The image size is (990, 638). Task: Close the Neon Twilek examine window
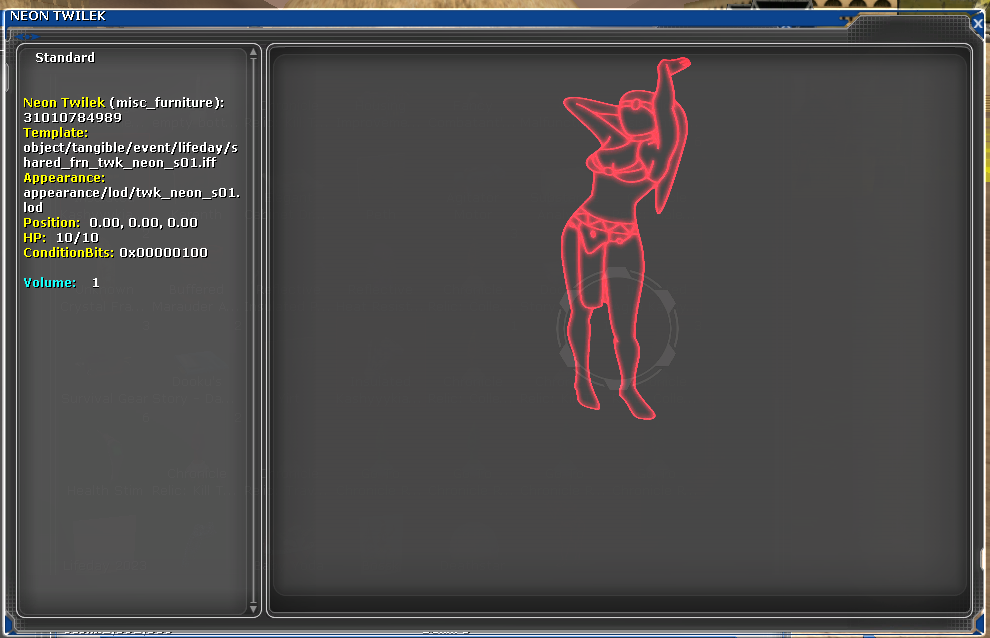977,24
